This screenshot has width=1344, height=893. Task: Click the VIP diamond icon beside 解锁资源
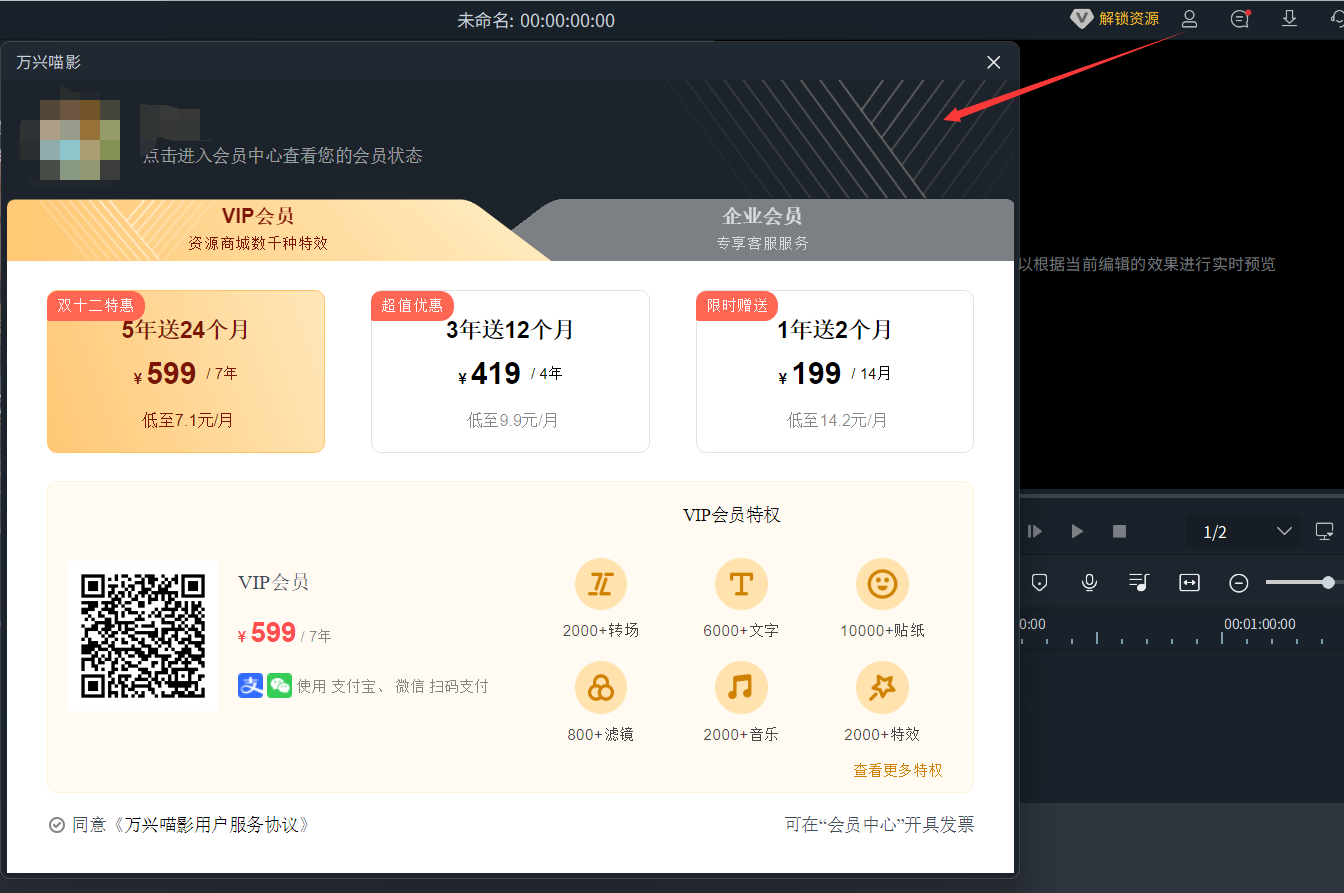(x=1081, y=19)
